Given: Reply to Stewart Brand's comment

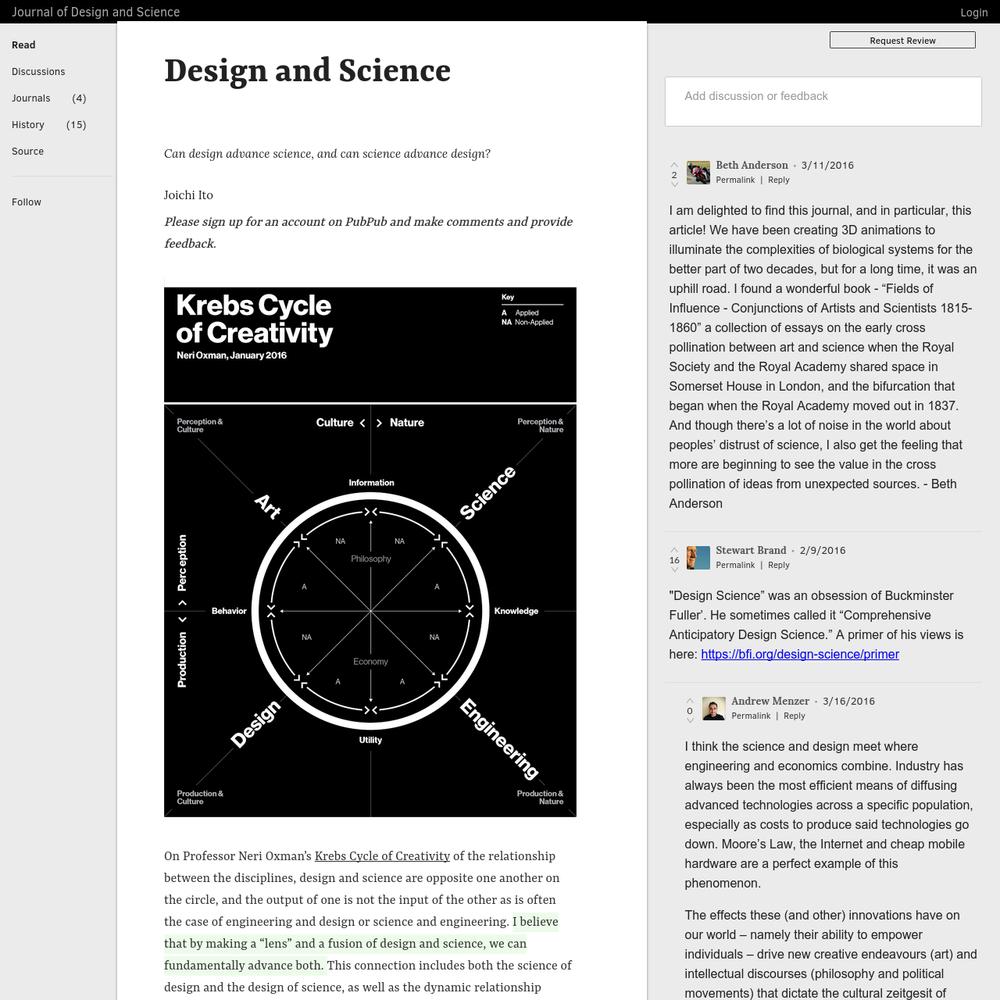Looking at the screenshot, I should pyautogui.click(x=779, y=565).
